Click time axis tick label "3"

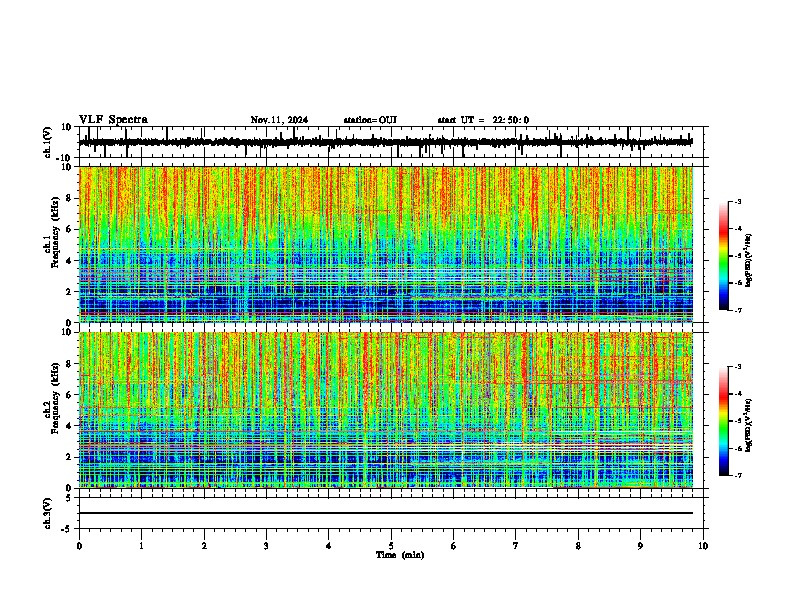tap(266, 546)
